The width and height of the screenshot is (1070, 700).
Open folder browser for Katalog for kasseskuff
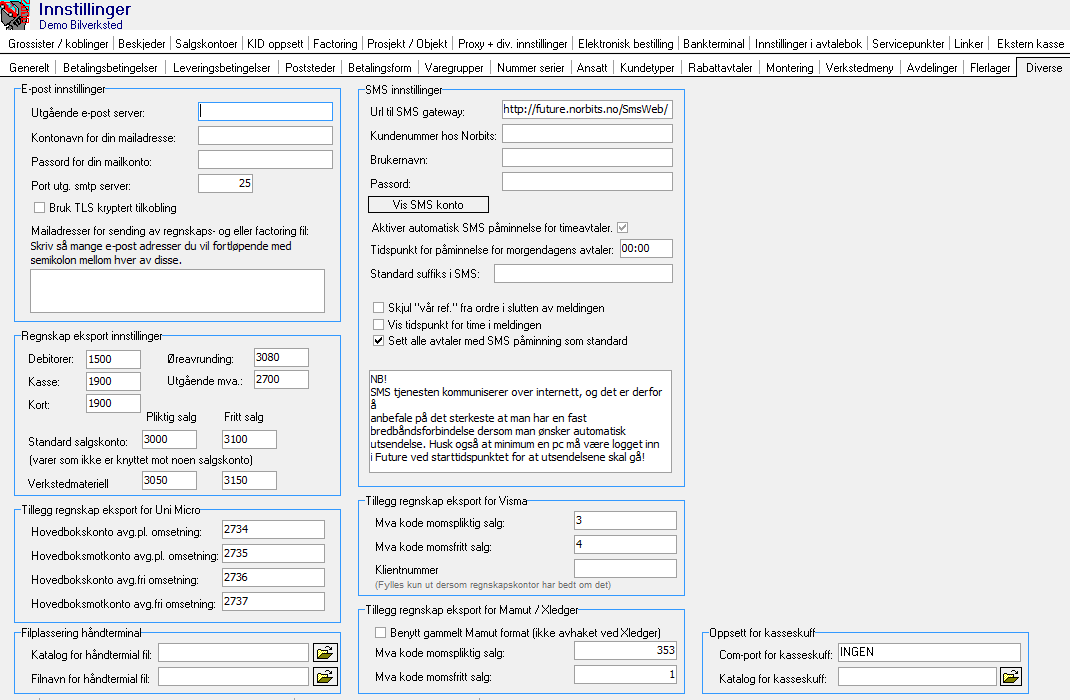point(1010,677)
